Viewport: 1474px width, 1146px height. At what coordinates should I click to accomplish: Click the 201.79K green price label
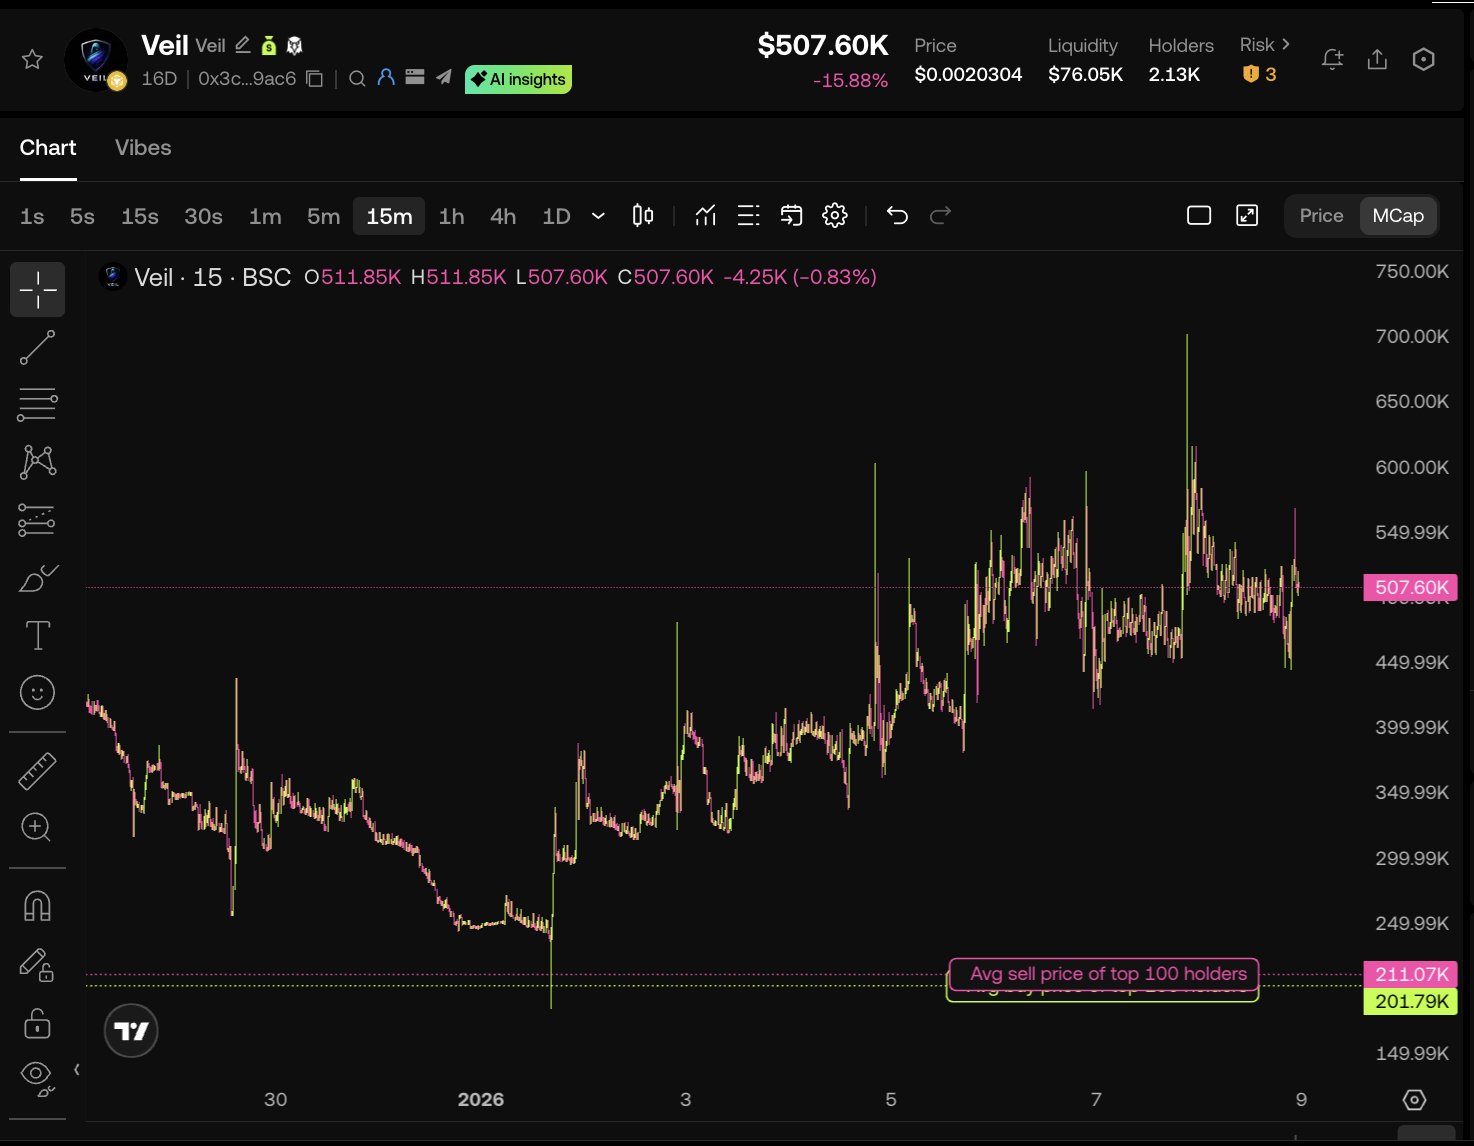(1411, 1001)
